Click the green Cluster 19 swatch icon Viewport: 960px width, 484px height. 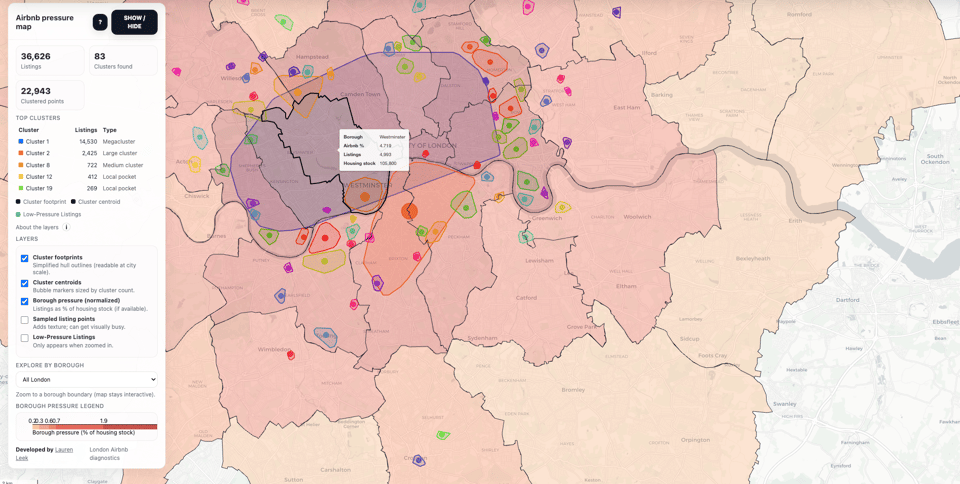20,188
